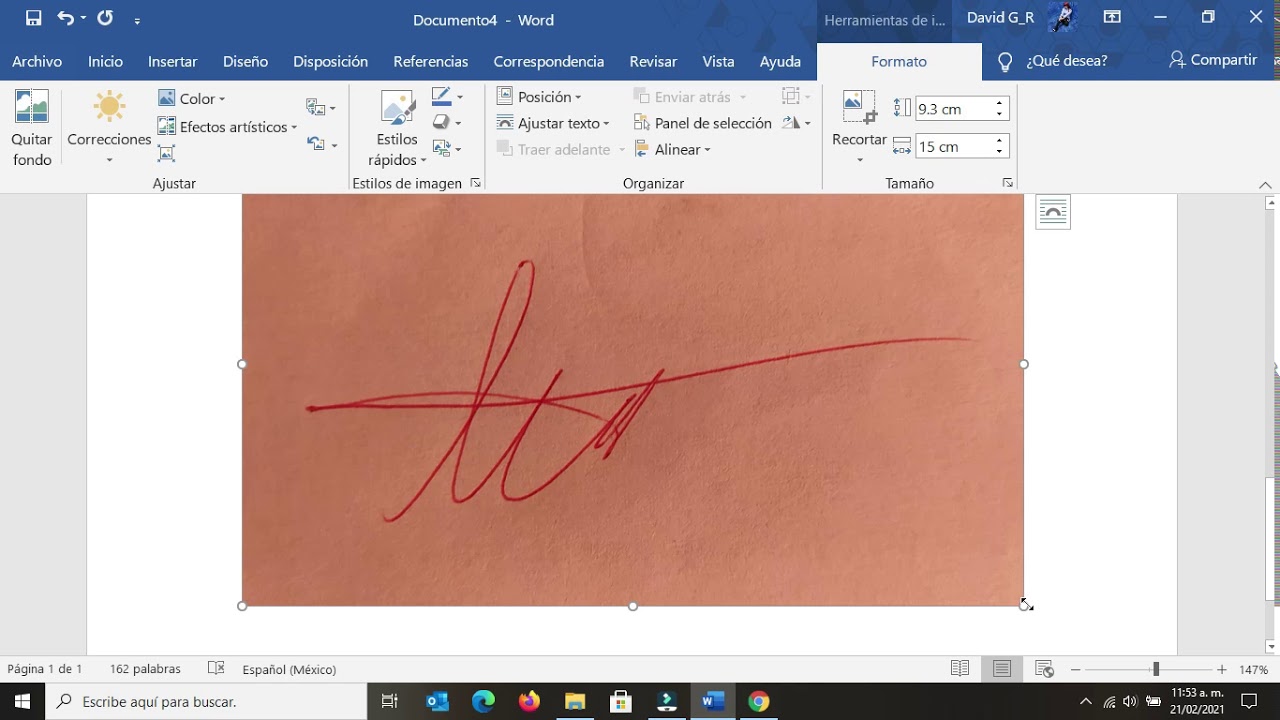Viewport: 1280px width, 720px height.
Task: Open the Undo history dropdown arrow
Action: tap(83, 19)
